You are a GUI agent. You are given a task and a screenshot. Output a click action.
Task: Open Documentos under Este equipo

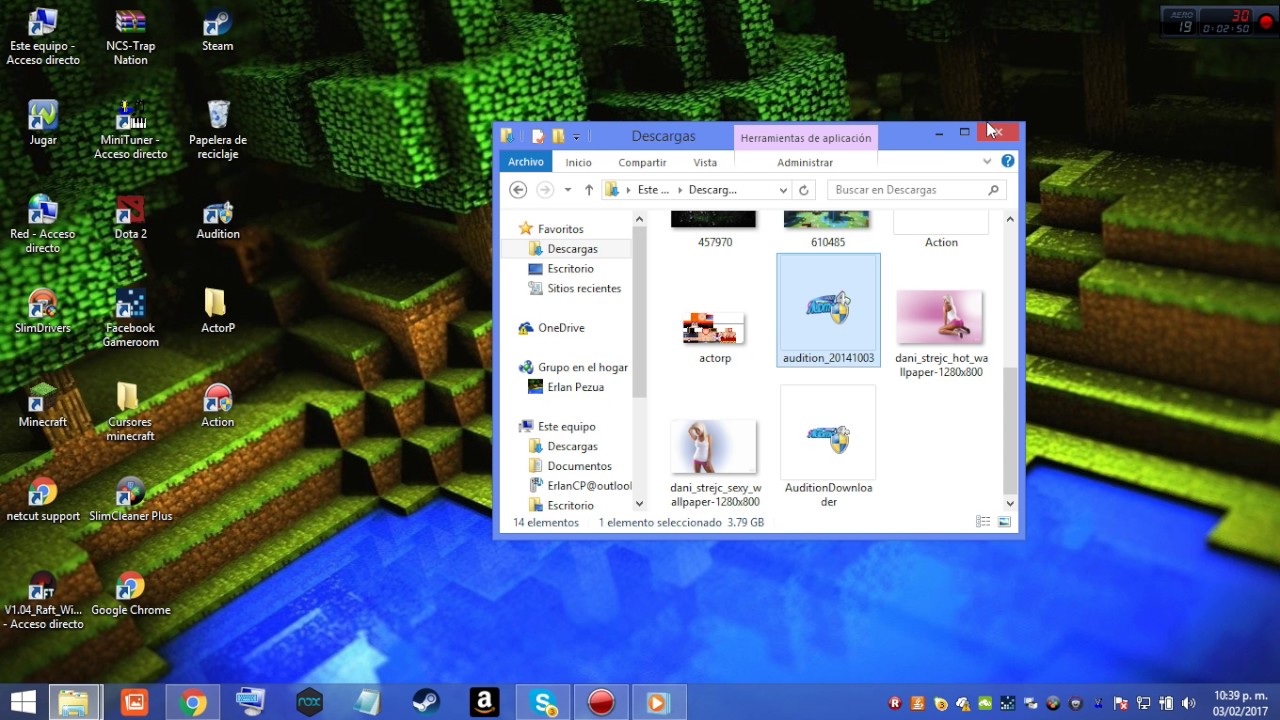point(579,466)
